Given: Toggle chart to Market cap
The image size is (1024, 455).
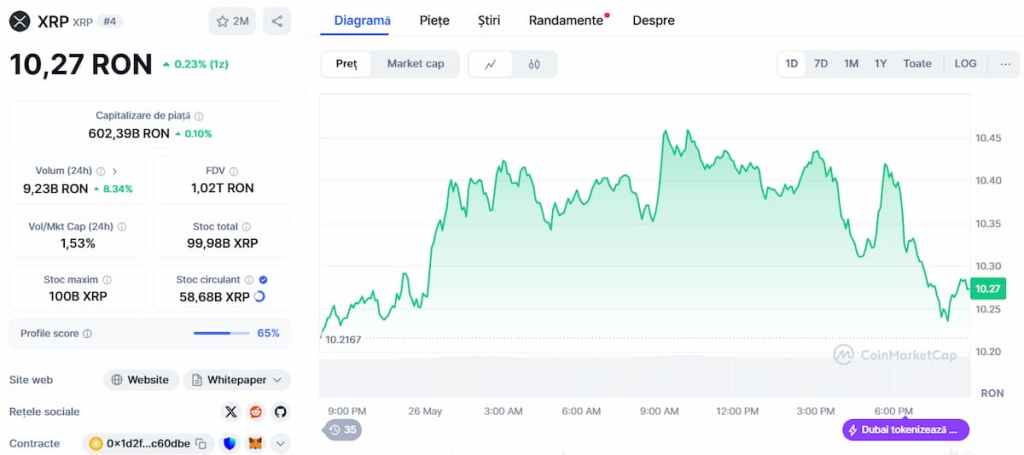Looking at the screenshot, I should click(x=415, y=64).
